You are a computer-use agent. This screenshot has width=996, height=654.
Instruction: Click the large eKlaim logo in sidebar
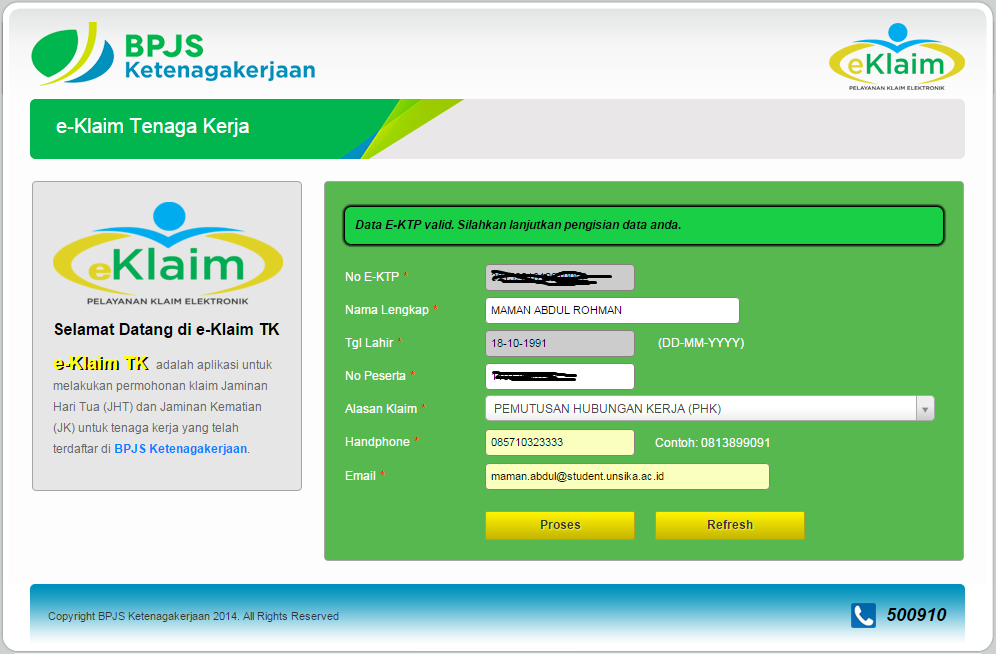(x=168, y=254)
